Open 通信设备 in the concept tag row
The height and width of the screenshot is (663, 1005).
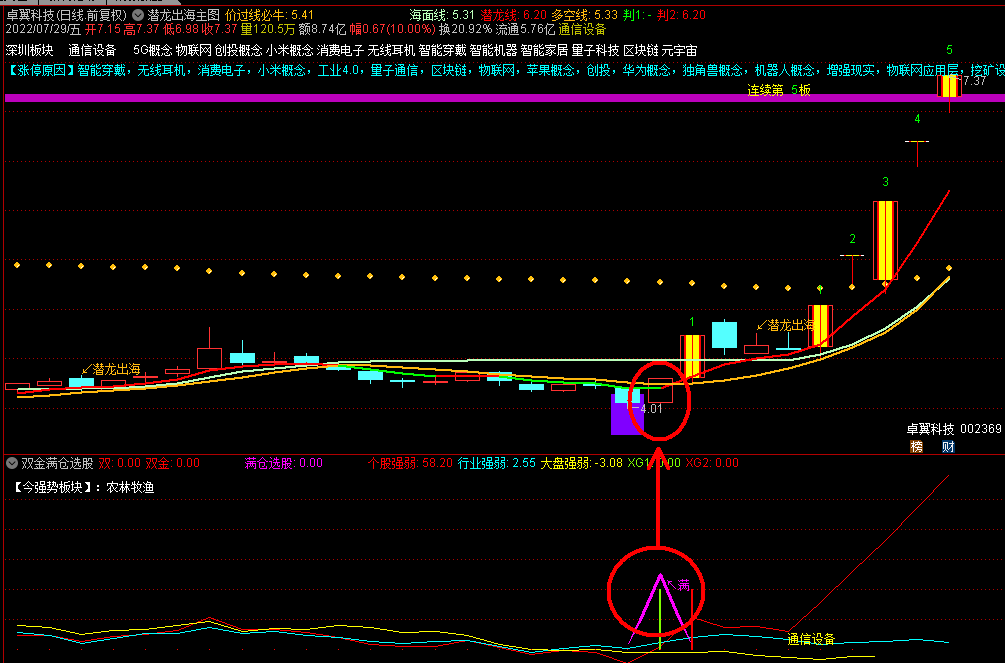coord(92,51)
